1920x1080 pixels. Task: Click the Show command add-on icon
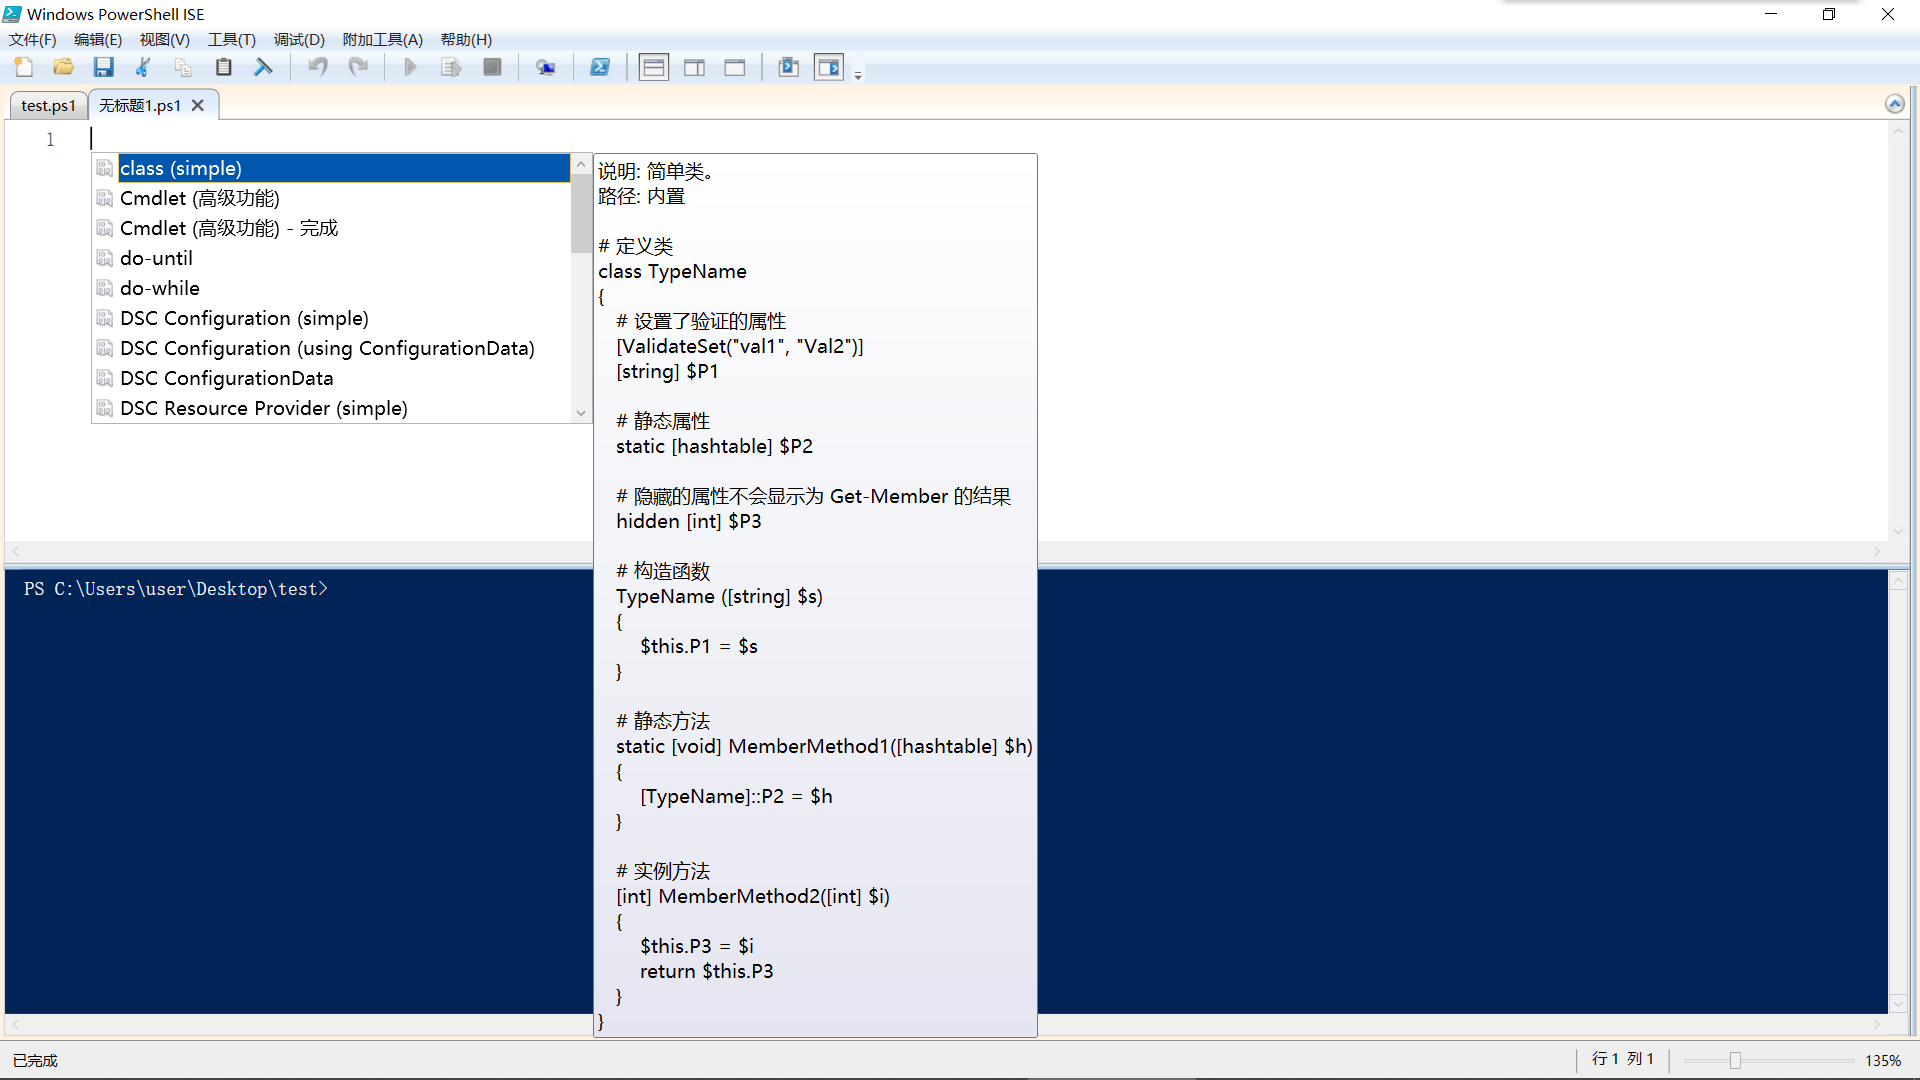pyautogui.click(x=829, y=67)
